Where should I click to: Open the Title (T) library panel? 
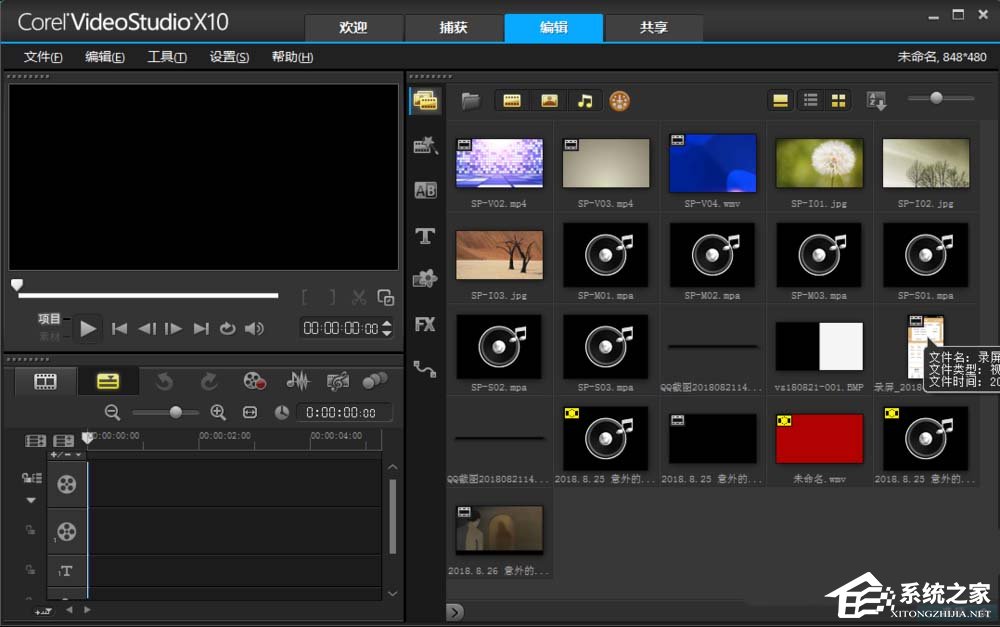(x=425, y=236)
